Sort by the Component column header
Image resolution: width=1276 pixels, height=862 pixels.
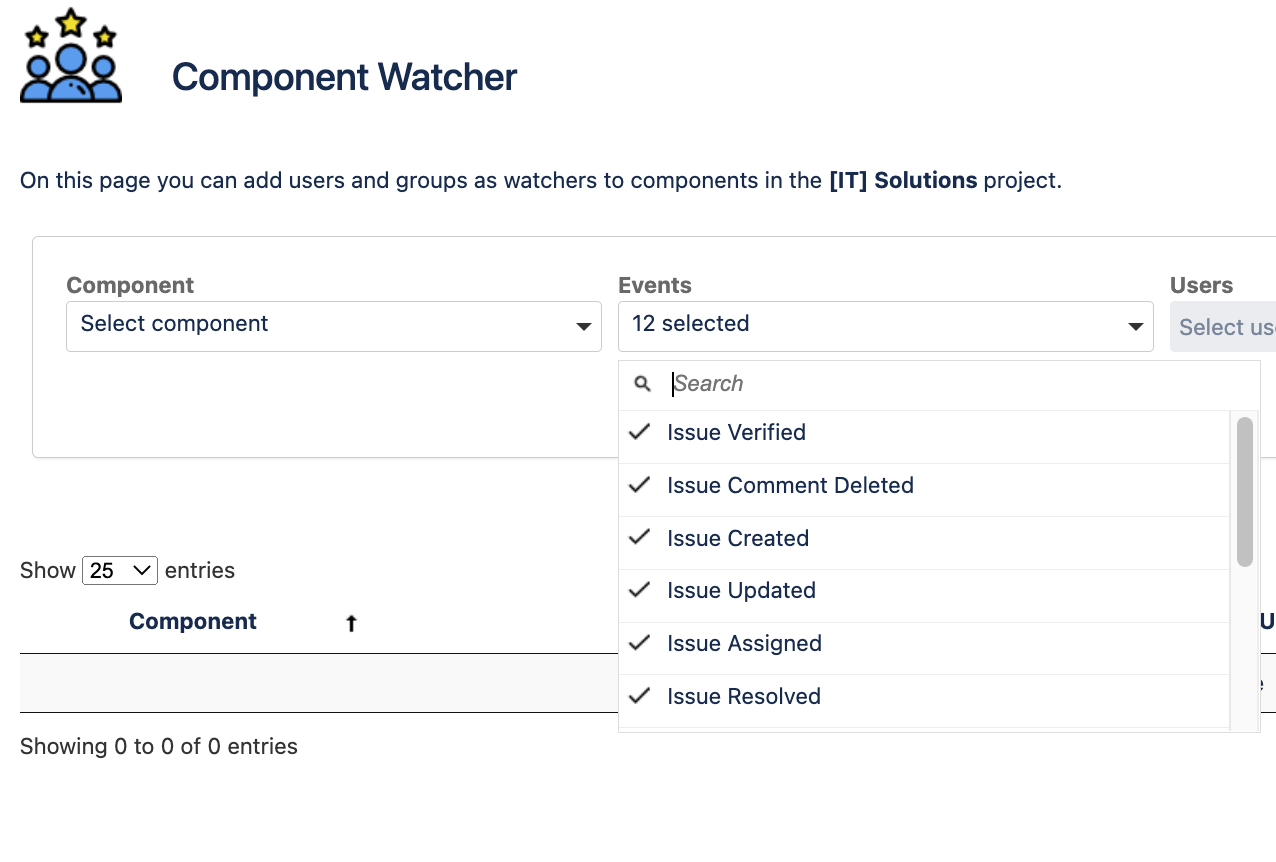[x=193, y=622]
